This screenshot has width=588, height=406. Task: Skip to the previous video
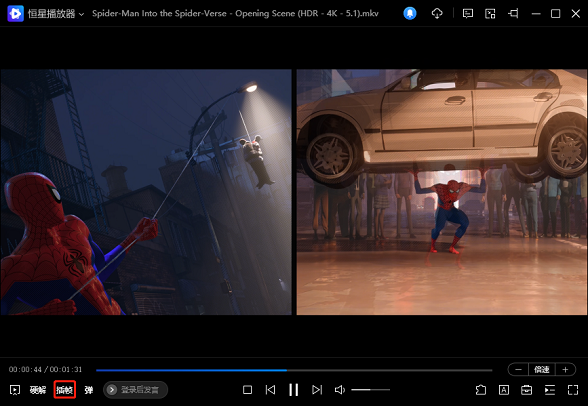click(x=270, y=390)
